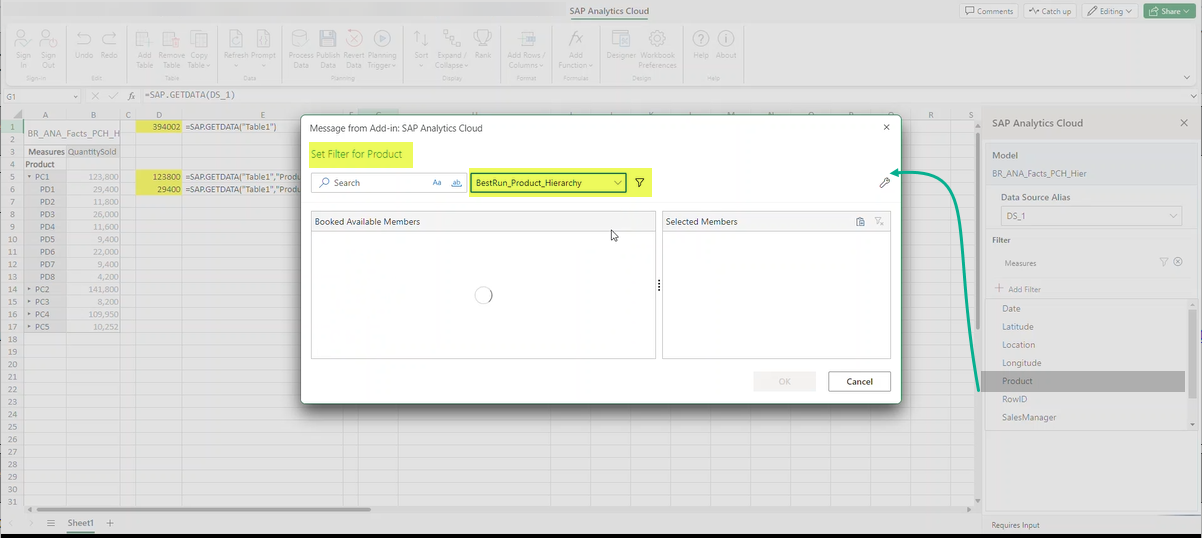
Task: Close the Message from Add-in dialog
Action: coord(886,128)
